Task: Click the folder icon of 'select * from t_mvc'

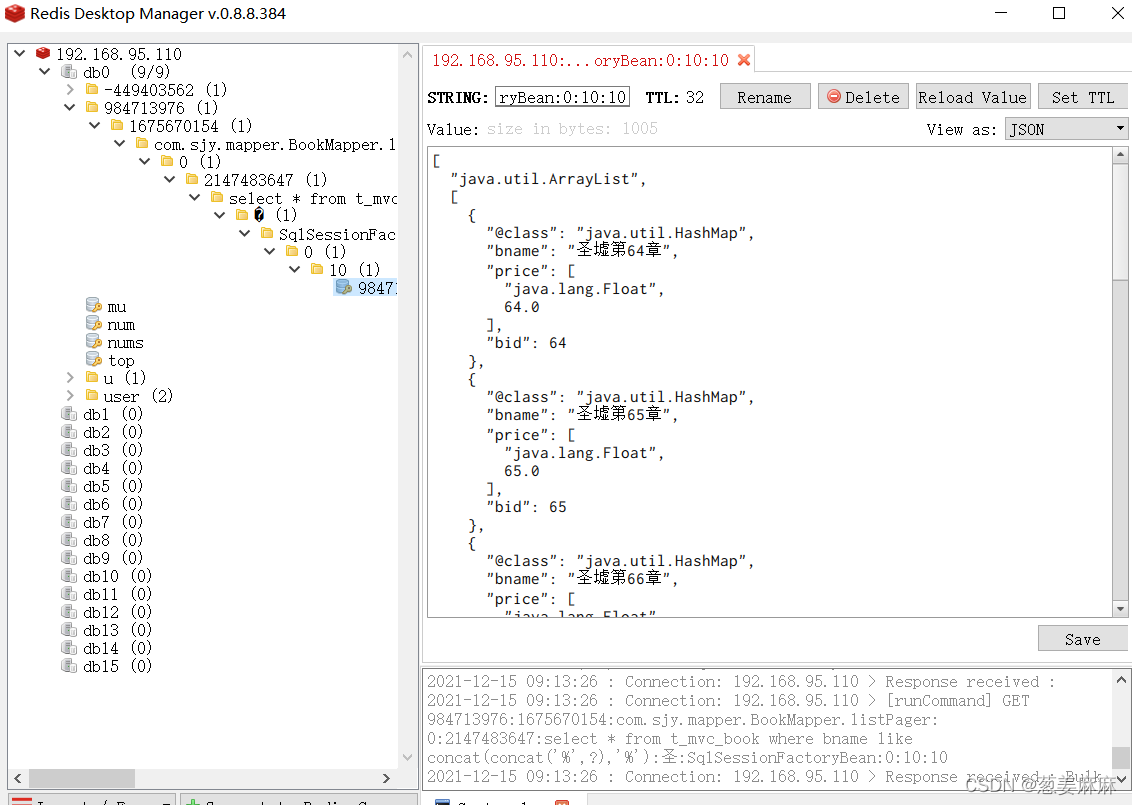Action: coord(217,197)
